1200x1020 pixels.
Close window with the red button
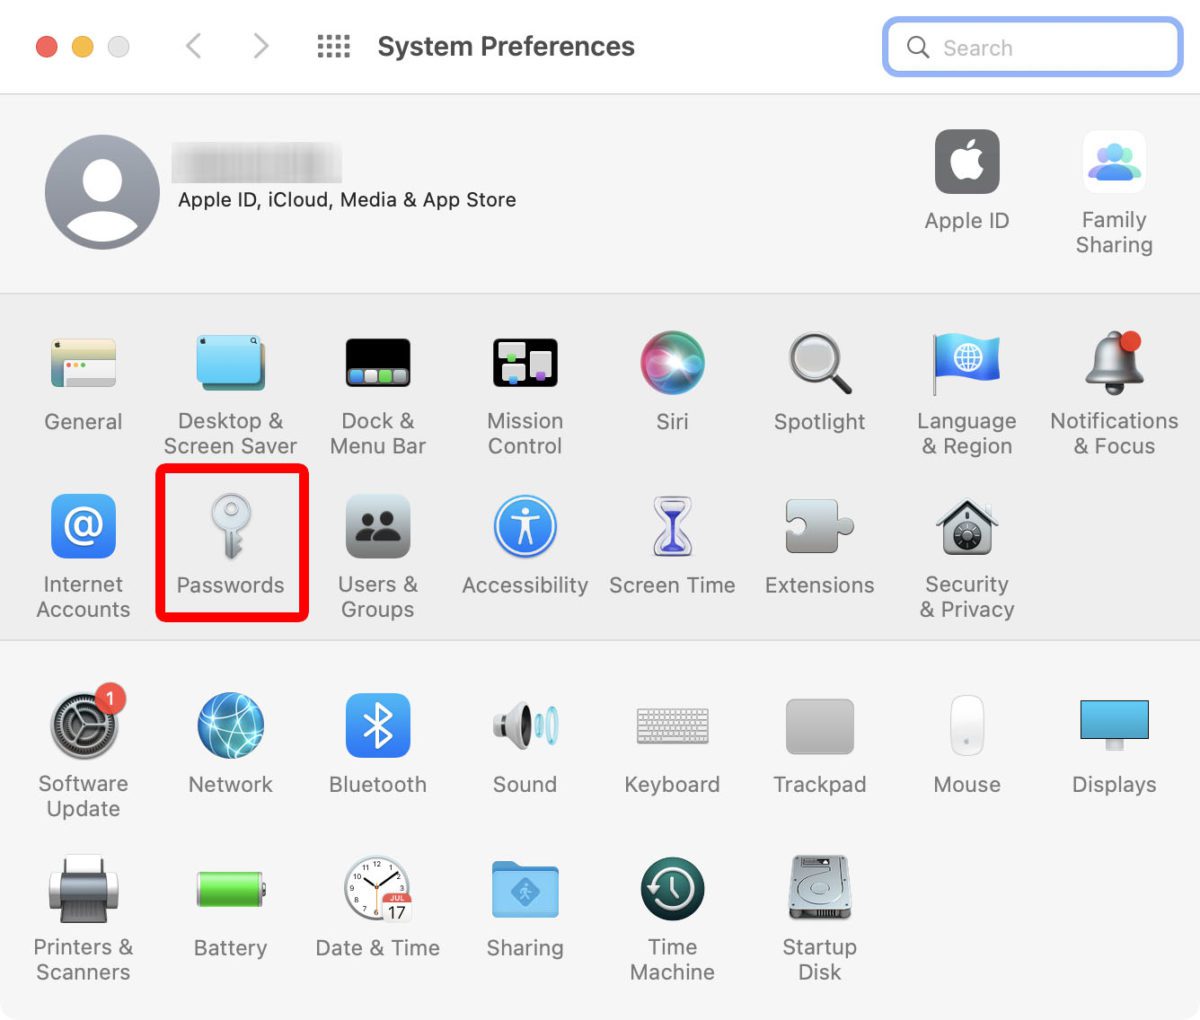tap(46, 46)
